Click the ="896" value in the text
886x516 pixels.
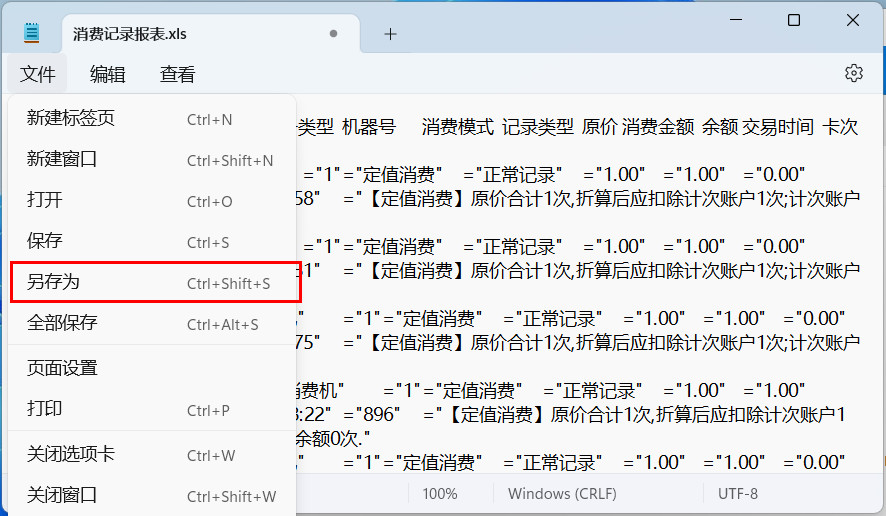pyautogui.click(x=371, y=414)
